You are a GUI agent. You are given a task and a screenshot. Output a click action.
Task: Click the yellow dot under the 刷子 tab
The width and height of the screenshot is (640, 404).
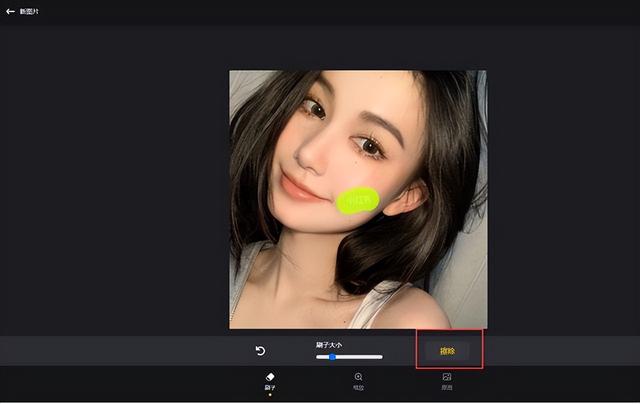coord(269,395)
